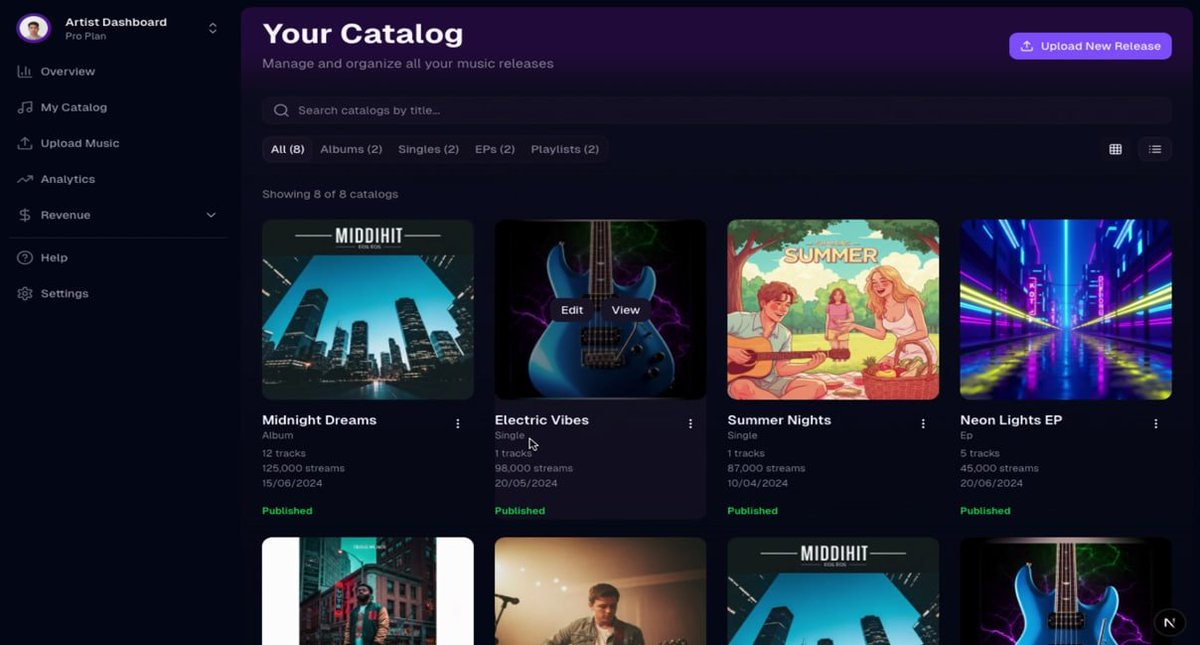Click the Revenue dollar sign icon
Screen dimensions: 1200x645
25,215
